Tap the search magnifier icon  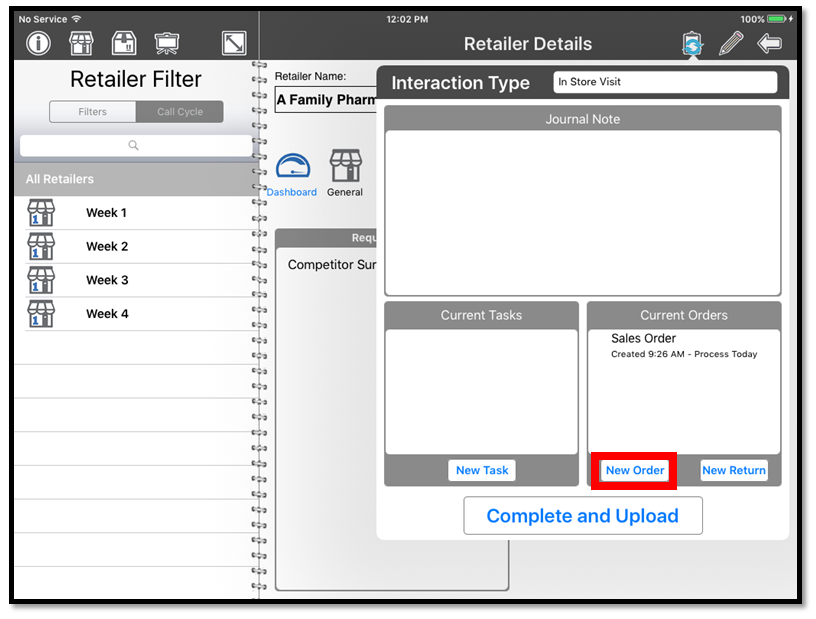[x=133, y=145]
